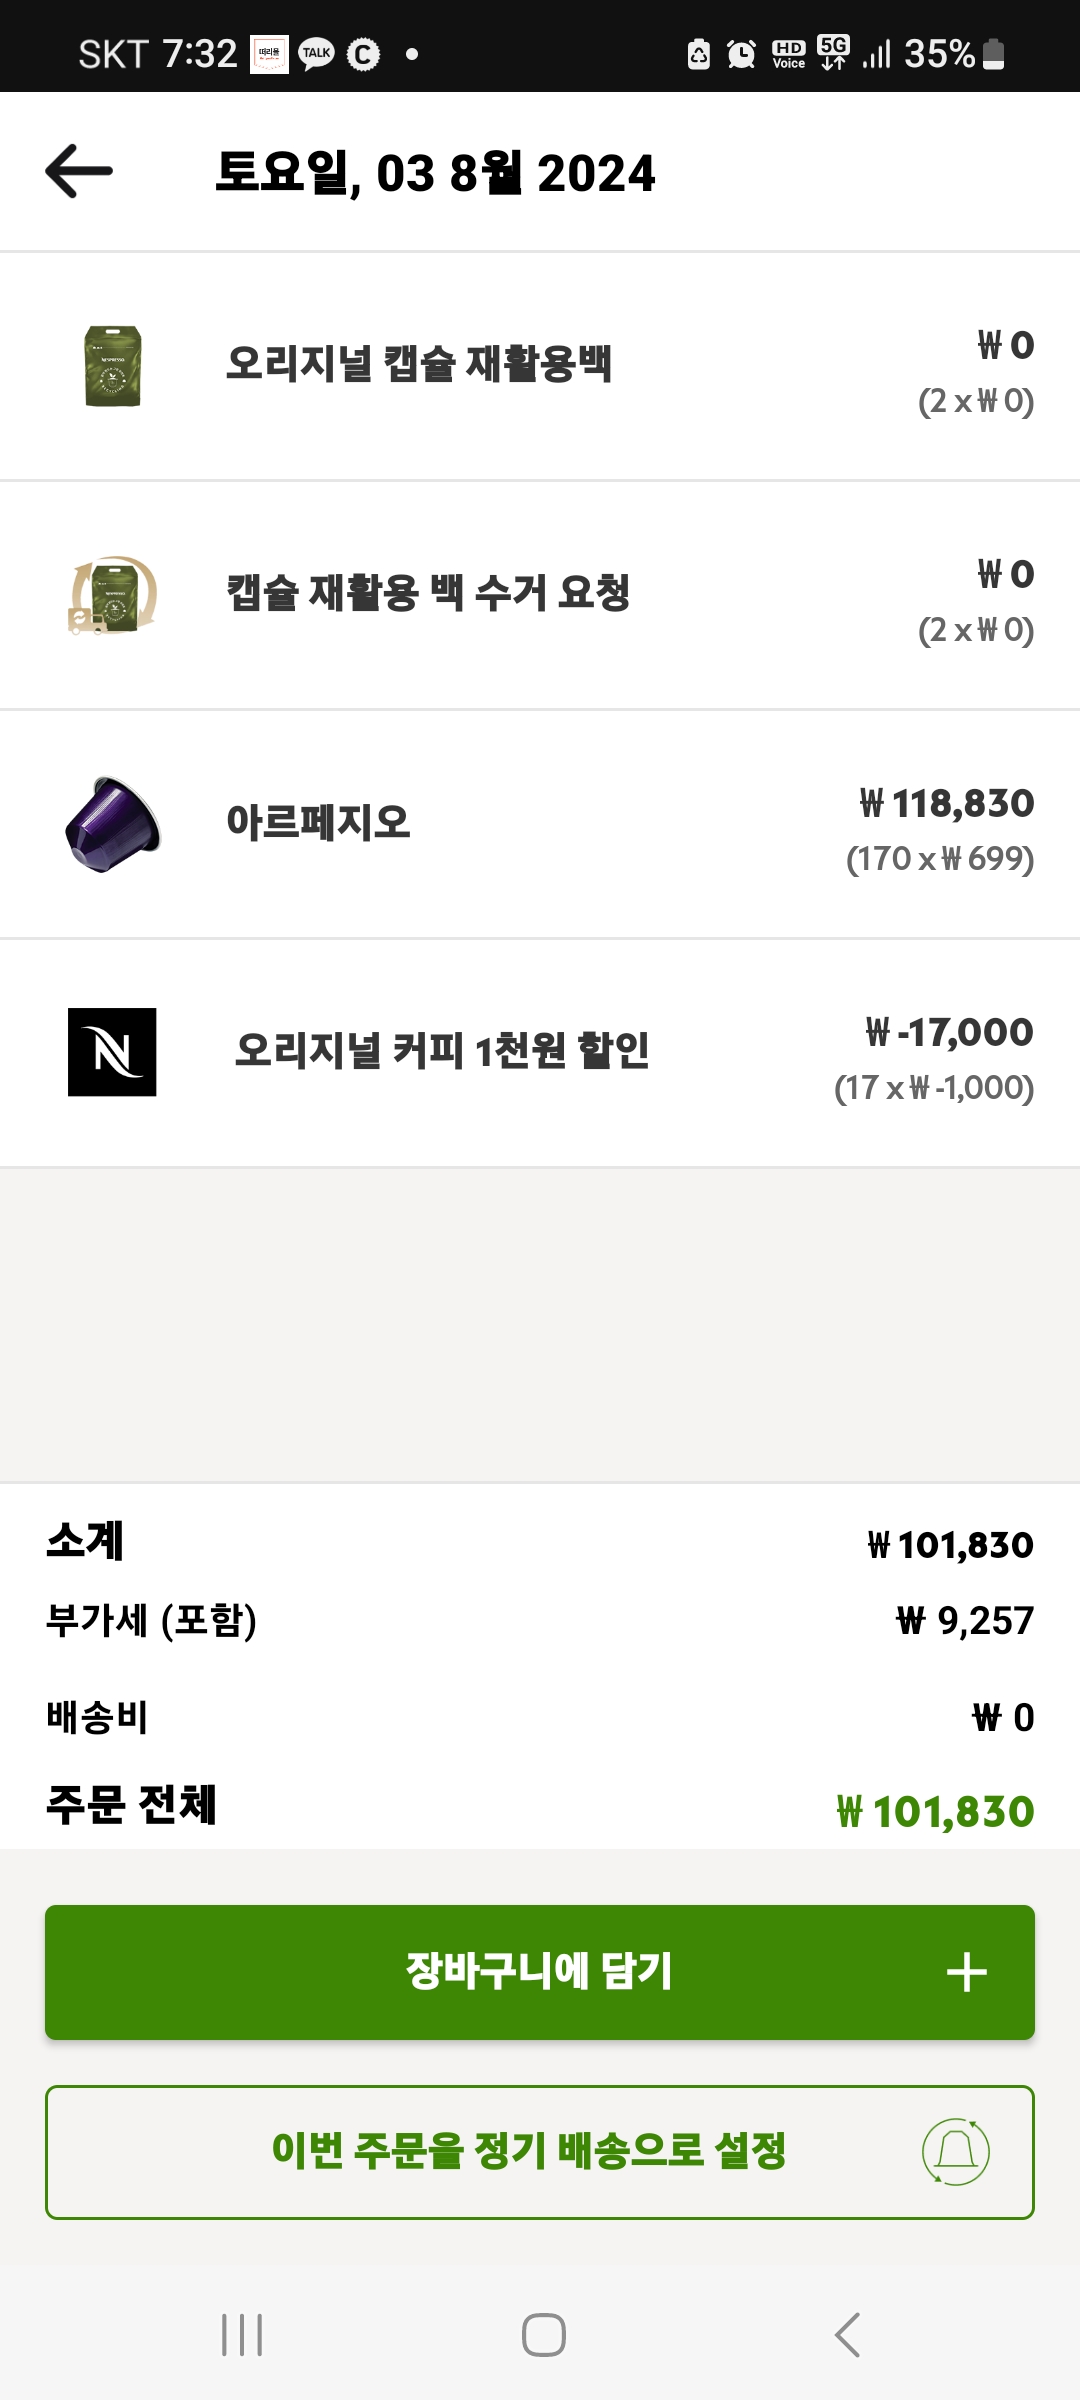Screen dimensions: 1080x2400
Task: Tap the subscription bell icon
Action: [955, 2152]
